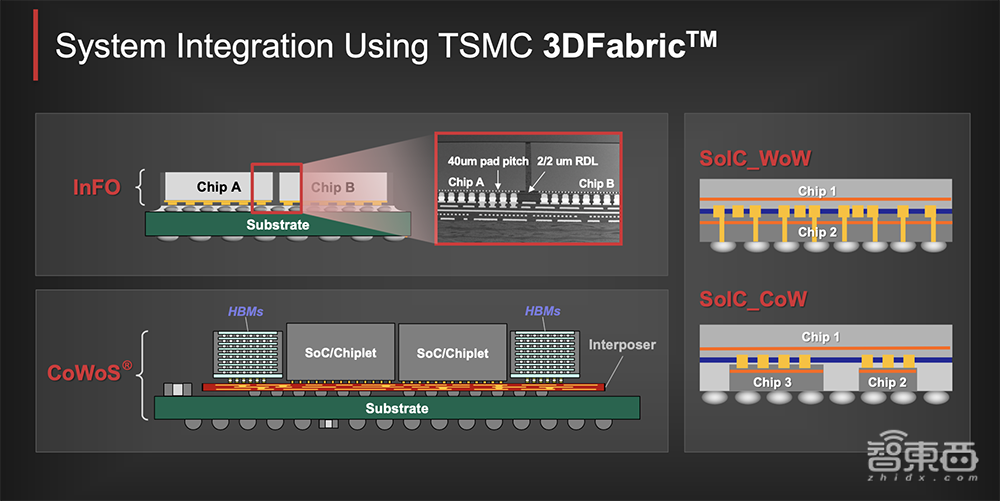
Task: Click the Chip A block in InFO diagram
Action: [219, 187]
